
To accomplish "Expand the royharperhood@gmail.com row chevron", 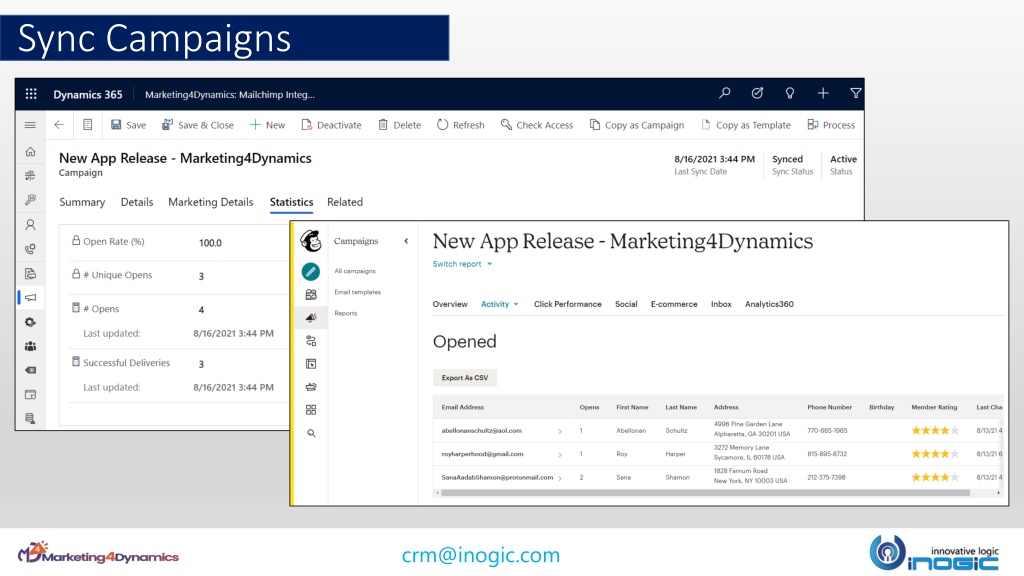I will point(560,455).
